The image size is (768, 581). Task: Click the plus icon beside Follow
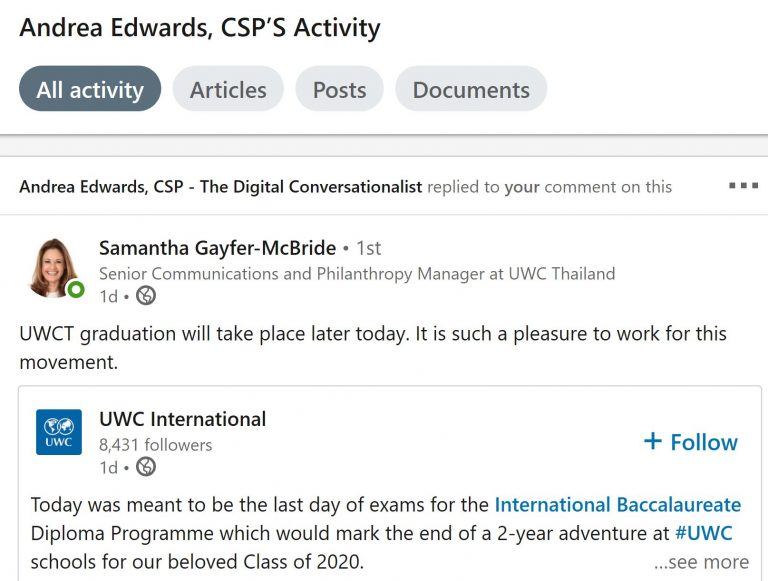tap(653, 442)
